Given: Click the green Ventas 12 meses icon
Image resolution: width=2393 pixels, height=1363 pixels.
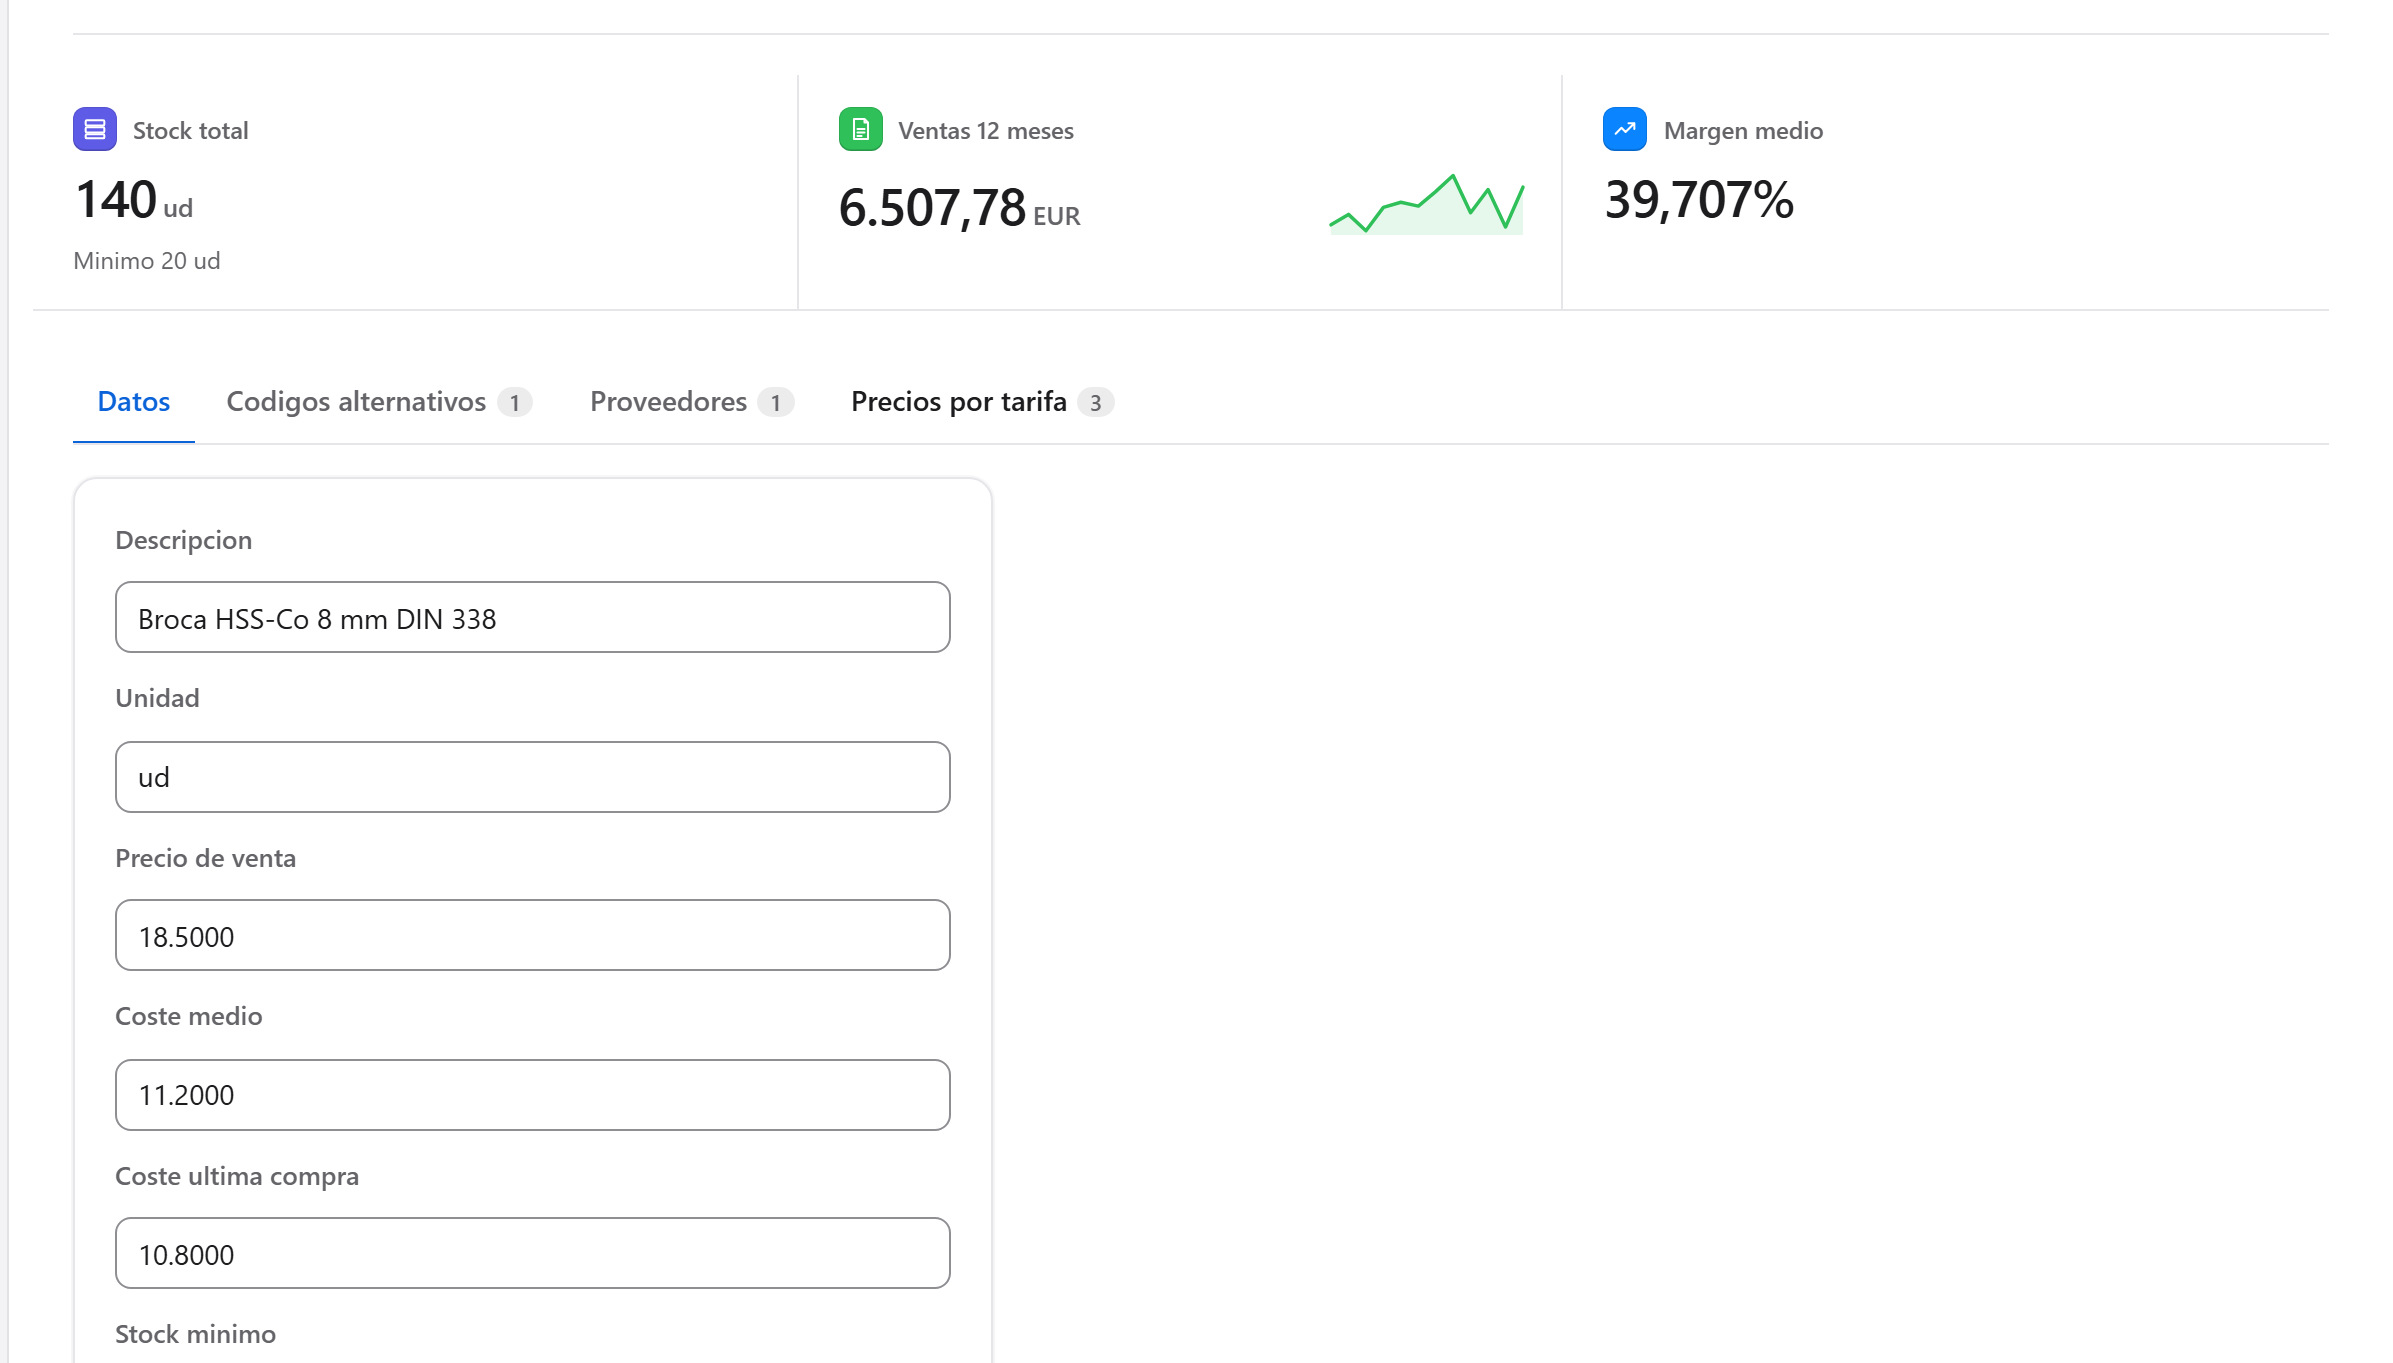Looking at the screenshot, I should click(x=860, y=129).
